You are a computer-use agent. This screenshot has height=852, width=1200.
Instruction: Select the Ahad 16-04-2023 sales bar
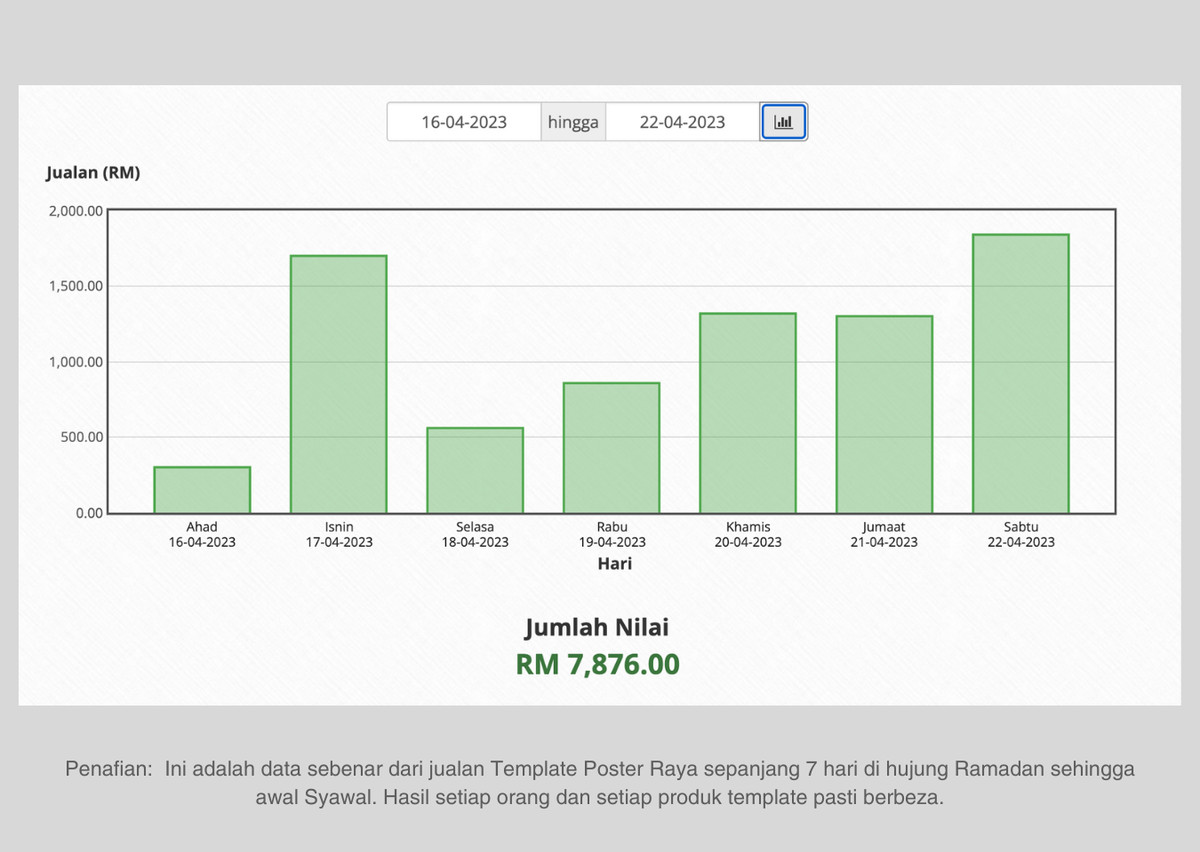pyautogui.click(x=202, y=490)
